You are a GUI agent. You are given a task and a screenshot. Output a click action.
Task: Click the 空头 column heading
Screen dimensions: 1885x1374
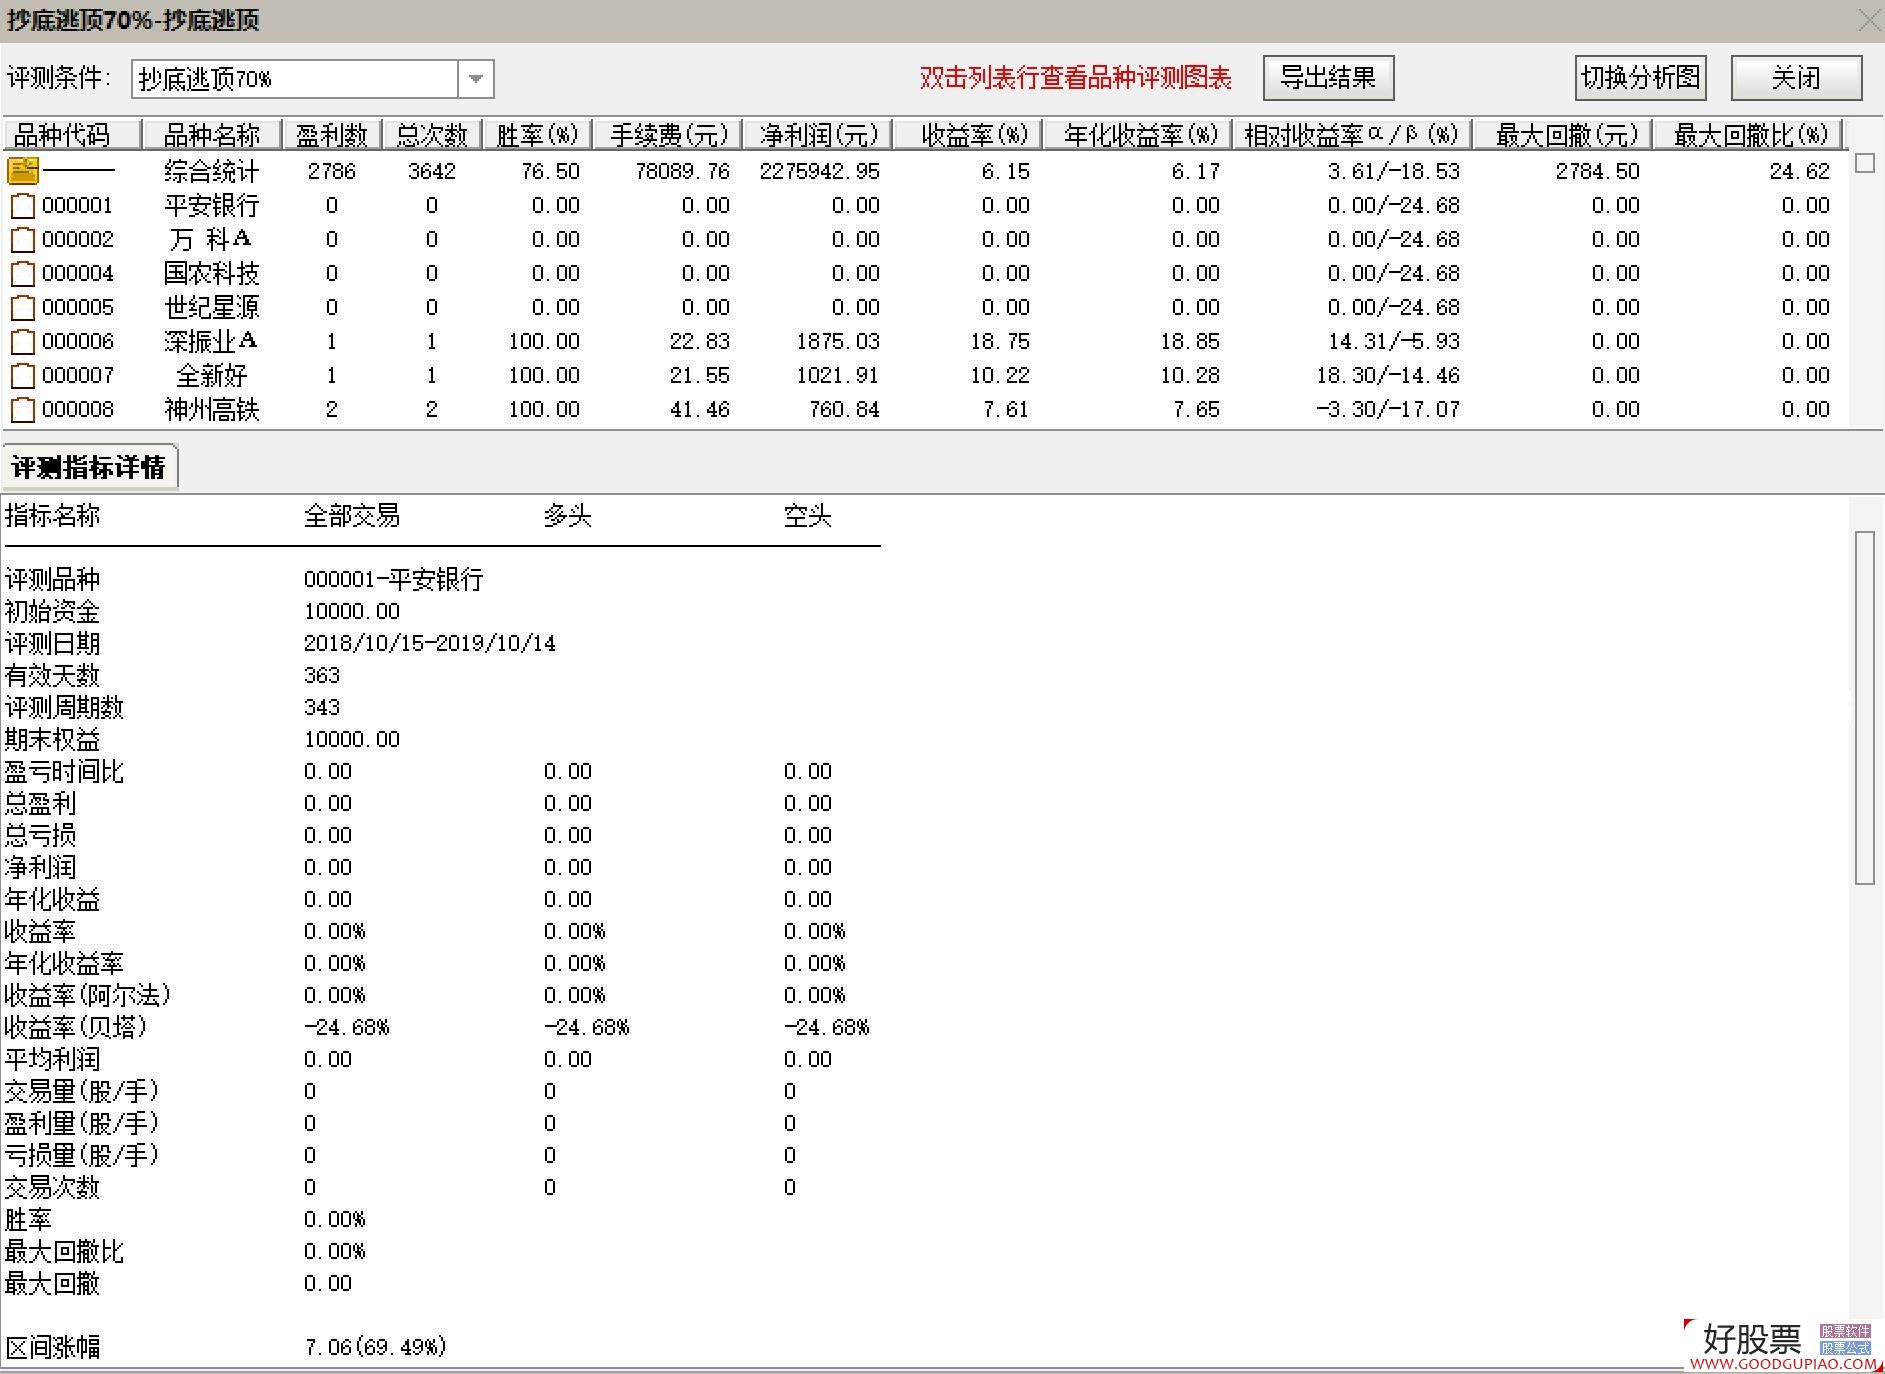point(808,516)
